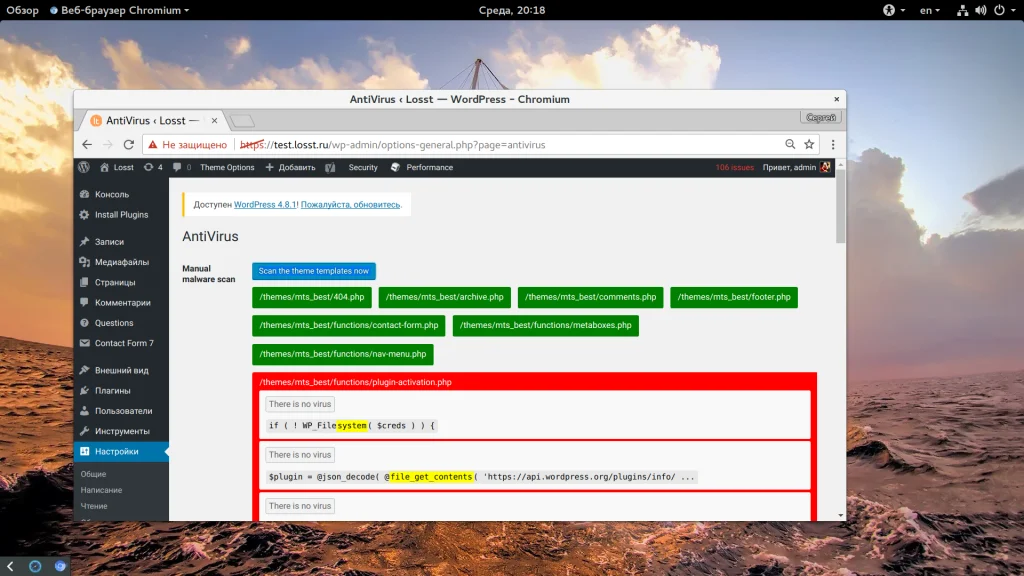Open Внешний вид appearance menu
1024x576 pixels.
121,370
